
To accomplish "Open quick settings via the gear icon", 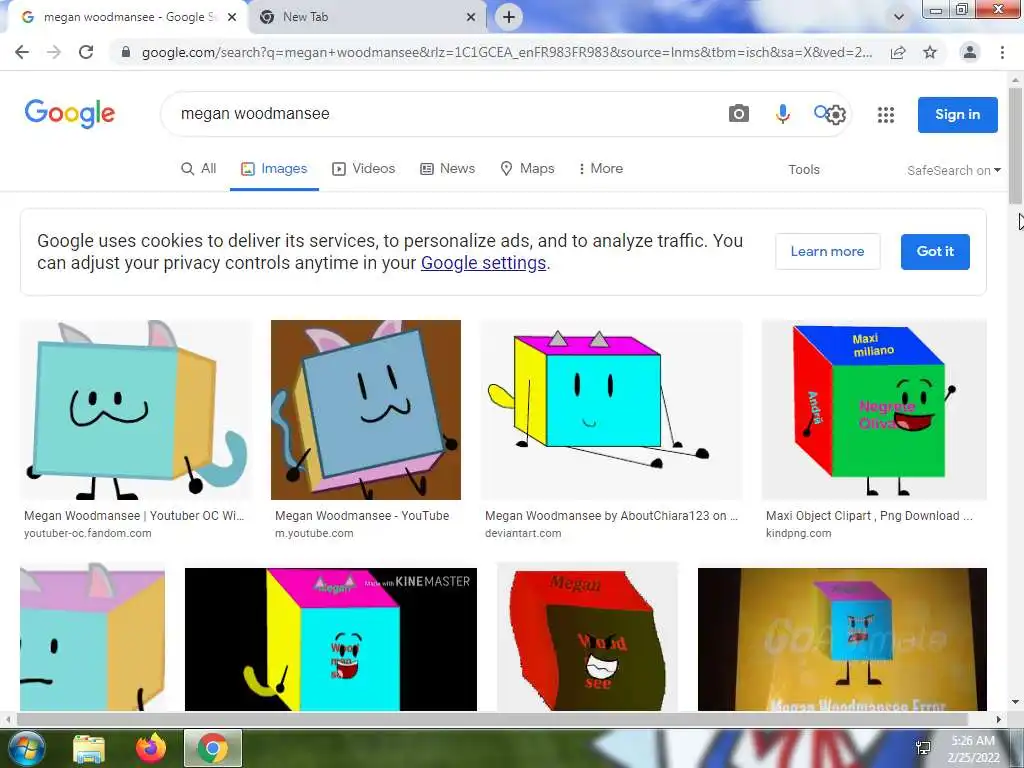I will (x=836, y=115).
